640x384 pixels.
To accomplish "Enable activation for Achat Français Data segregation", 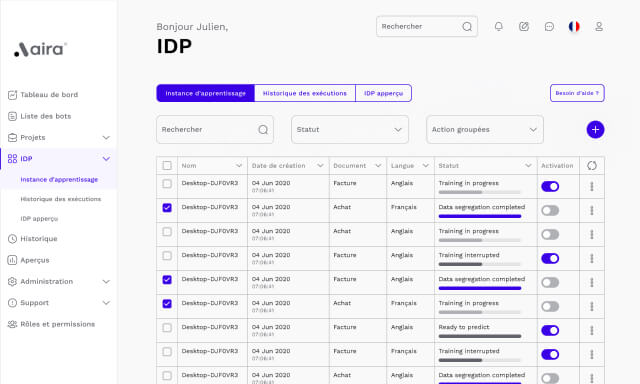I will pos(550,211).
